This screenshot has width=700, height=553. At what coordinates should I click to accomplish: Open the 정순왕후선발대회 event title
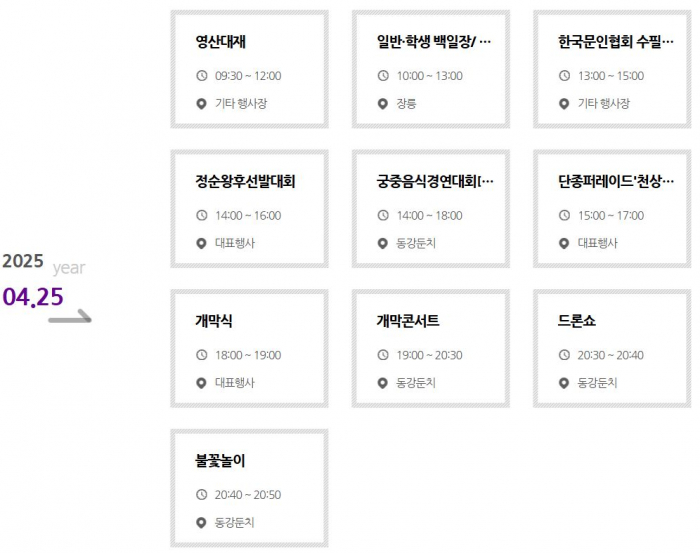246,182
